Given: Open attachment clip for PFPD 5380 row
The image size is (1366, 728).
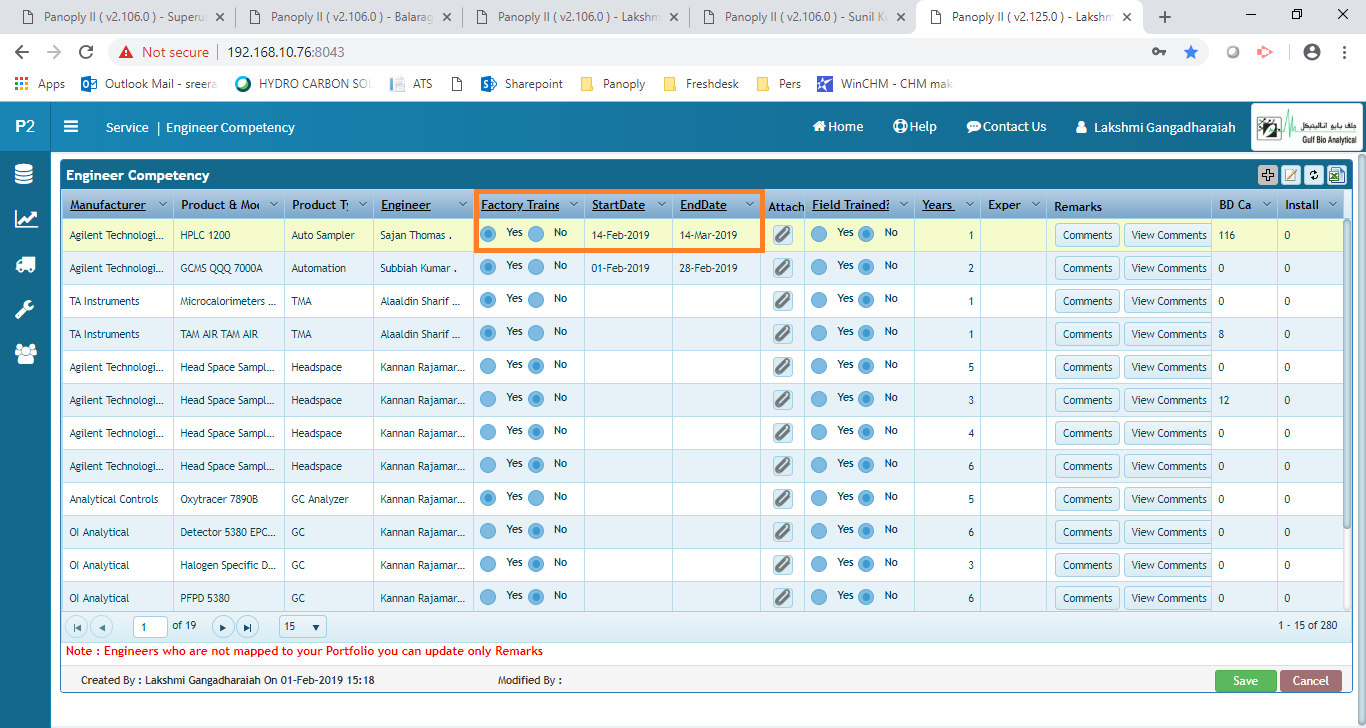Looking at the screenshot, I should click(x=782, y=598).
